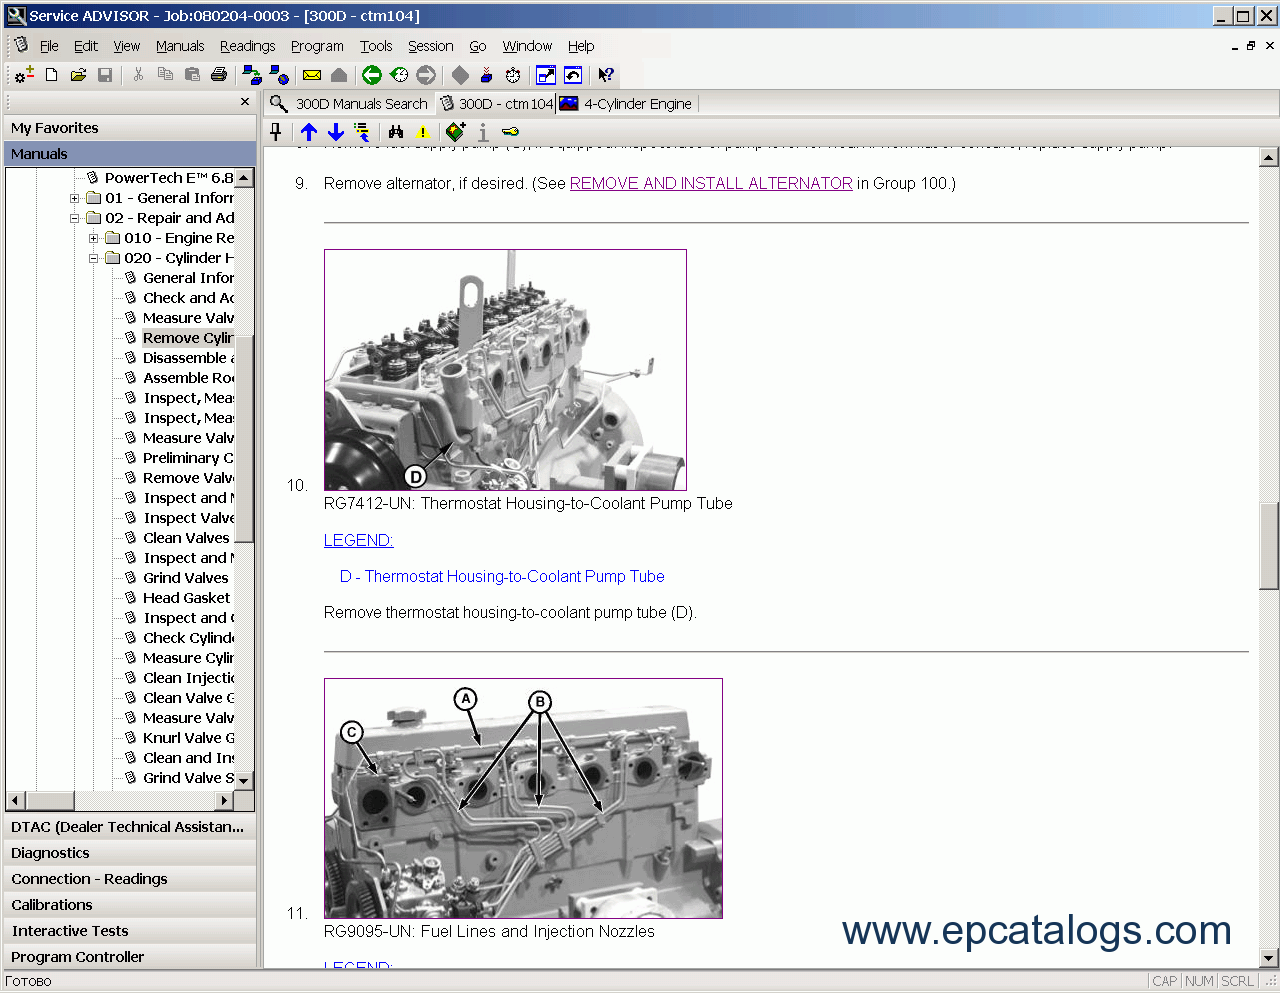Click the first LEGEND: link

pyautogui.click(x=358, y=540)
